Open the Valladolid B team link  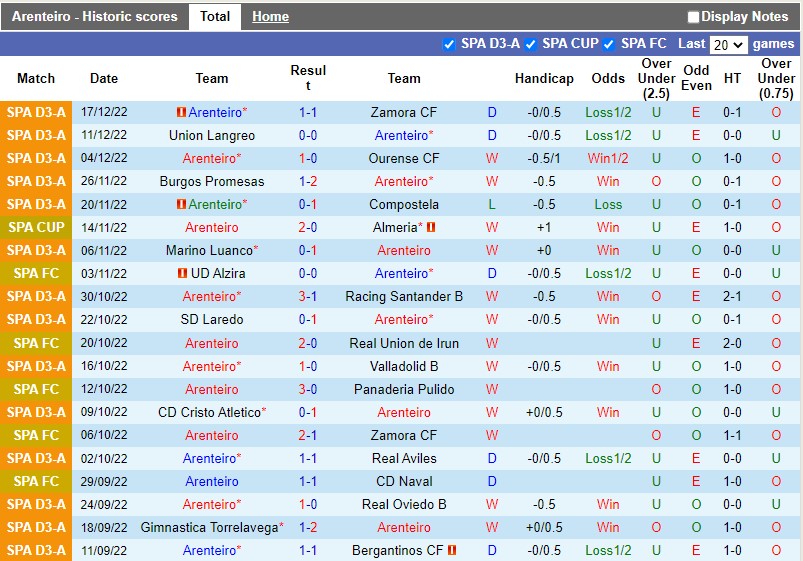coord(404,366)
